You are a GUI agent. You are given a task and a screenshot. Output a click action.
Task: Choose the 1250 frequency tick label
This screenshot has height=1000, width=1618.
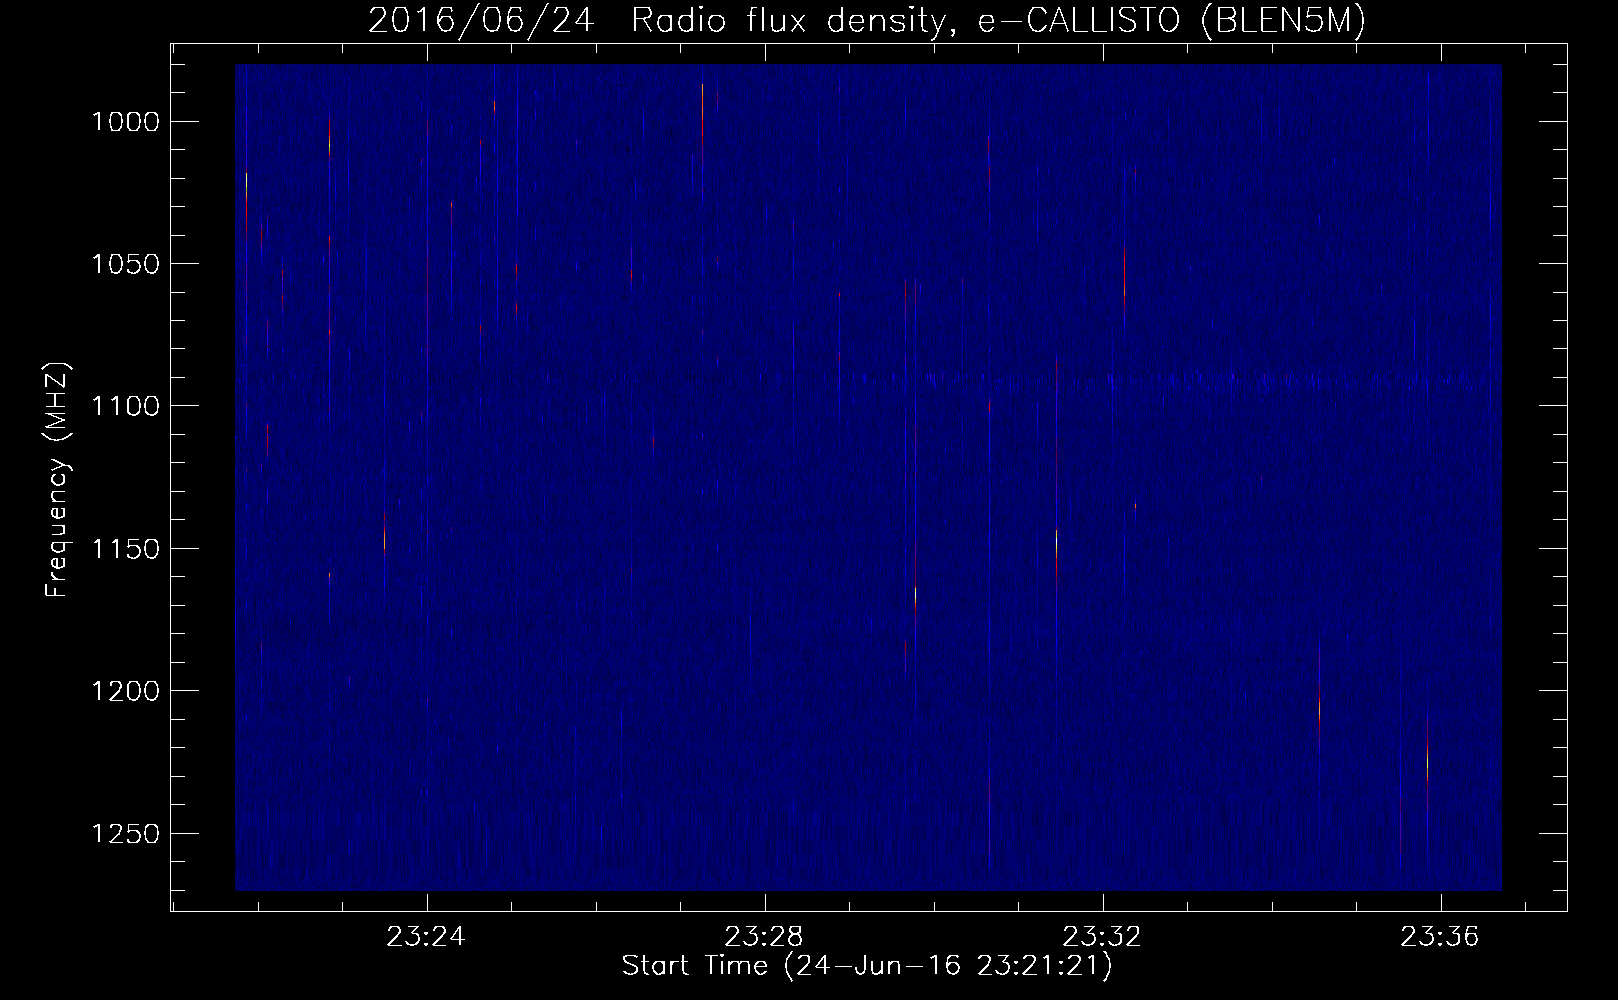[x=126, y=833]
